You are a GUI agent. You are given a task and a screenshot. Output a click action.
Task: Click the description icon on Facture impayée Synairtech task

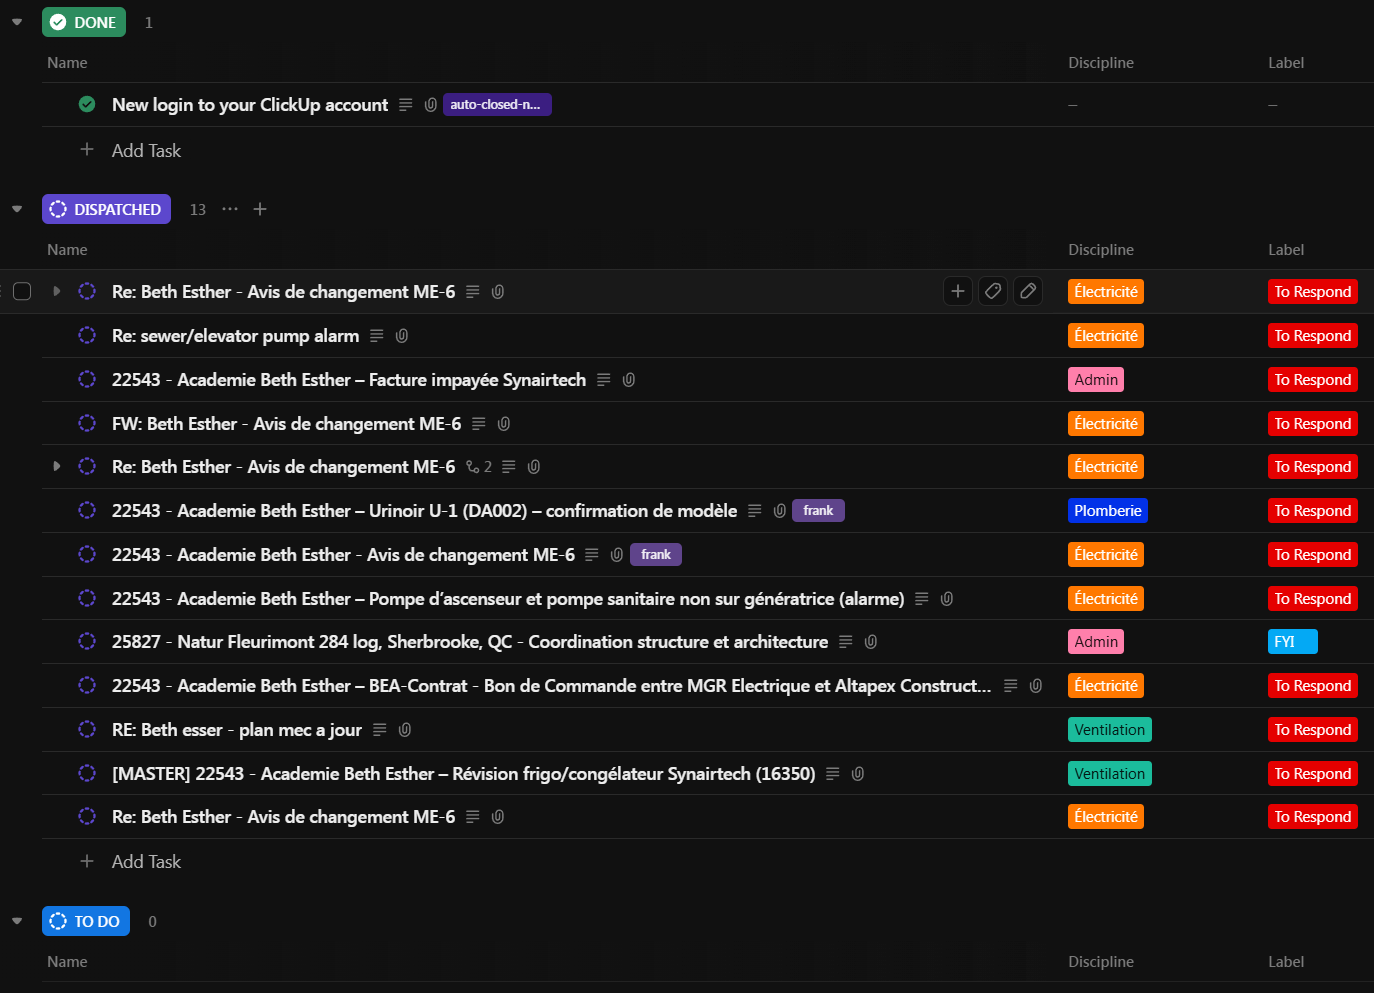pos(604,380)
